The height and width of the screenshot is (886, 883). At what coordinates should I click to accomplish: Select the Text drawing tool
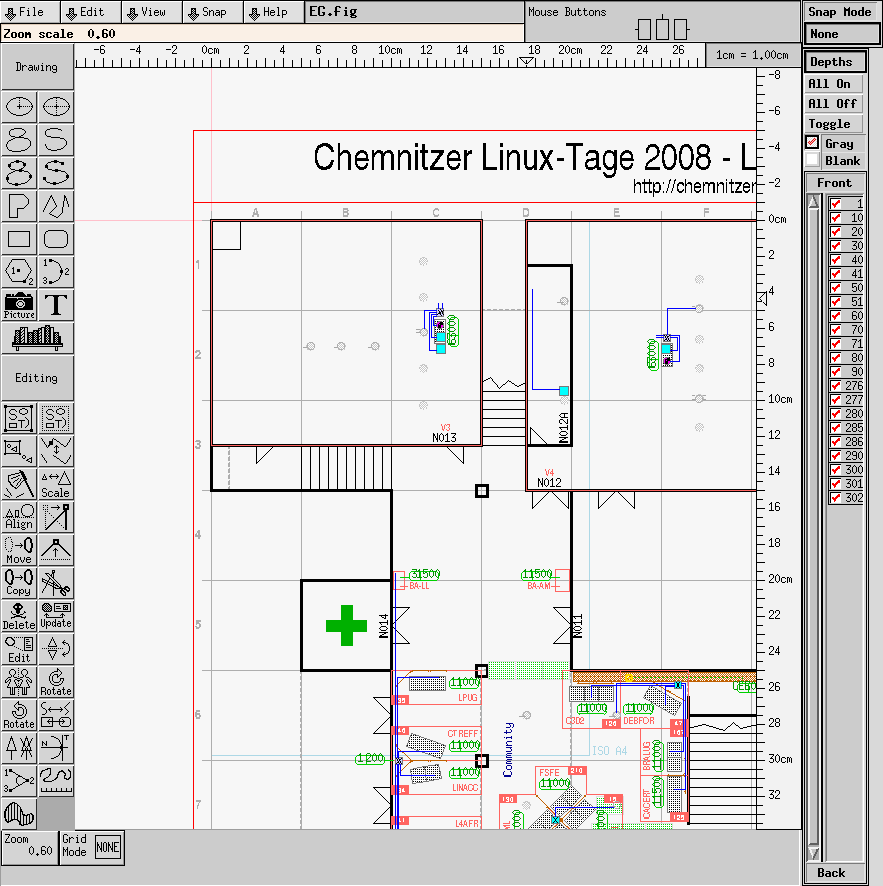pyautogui.click(x=56, y=306)
